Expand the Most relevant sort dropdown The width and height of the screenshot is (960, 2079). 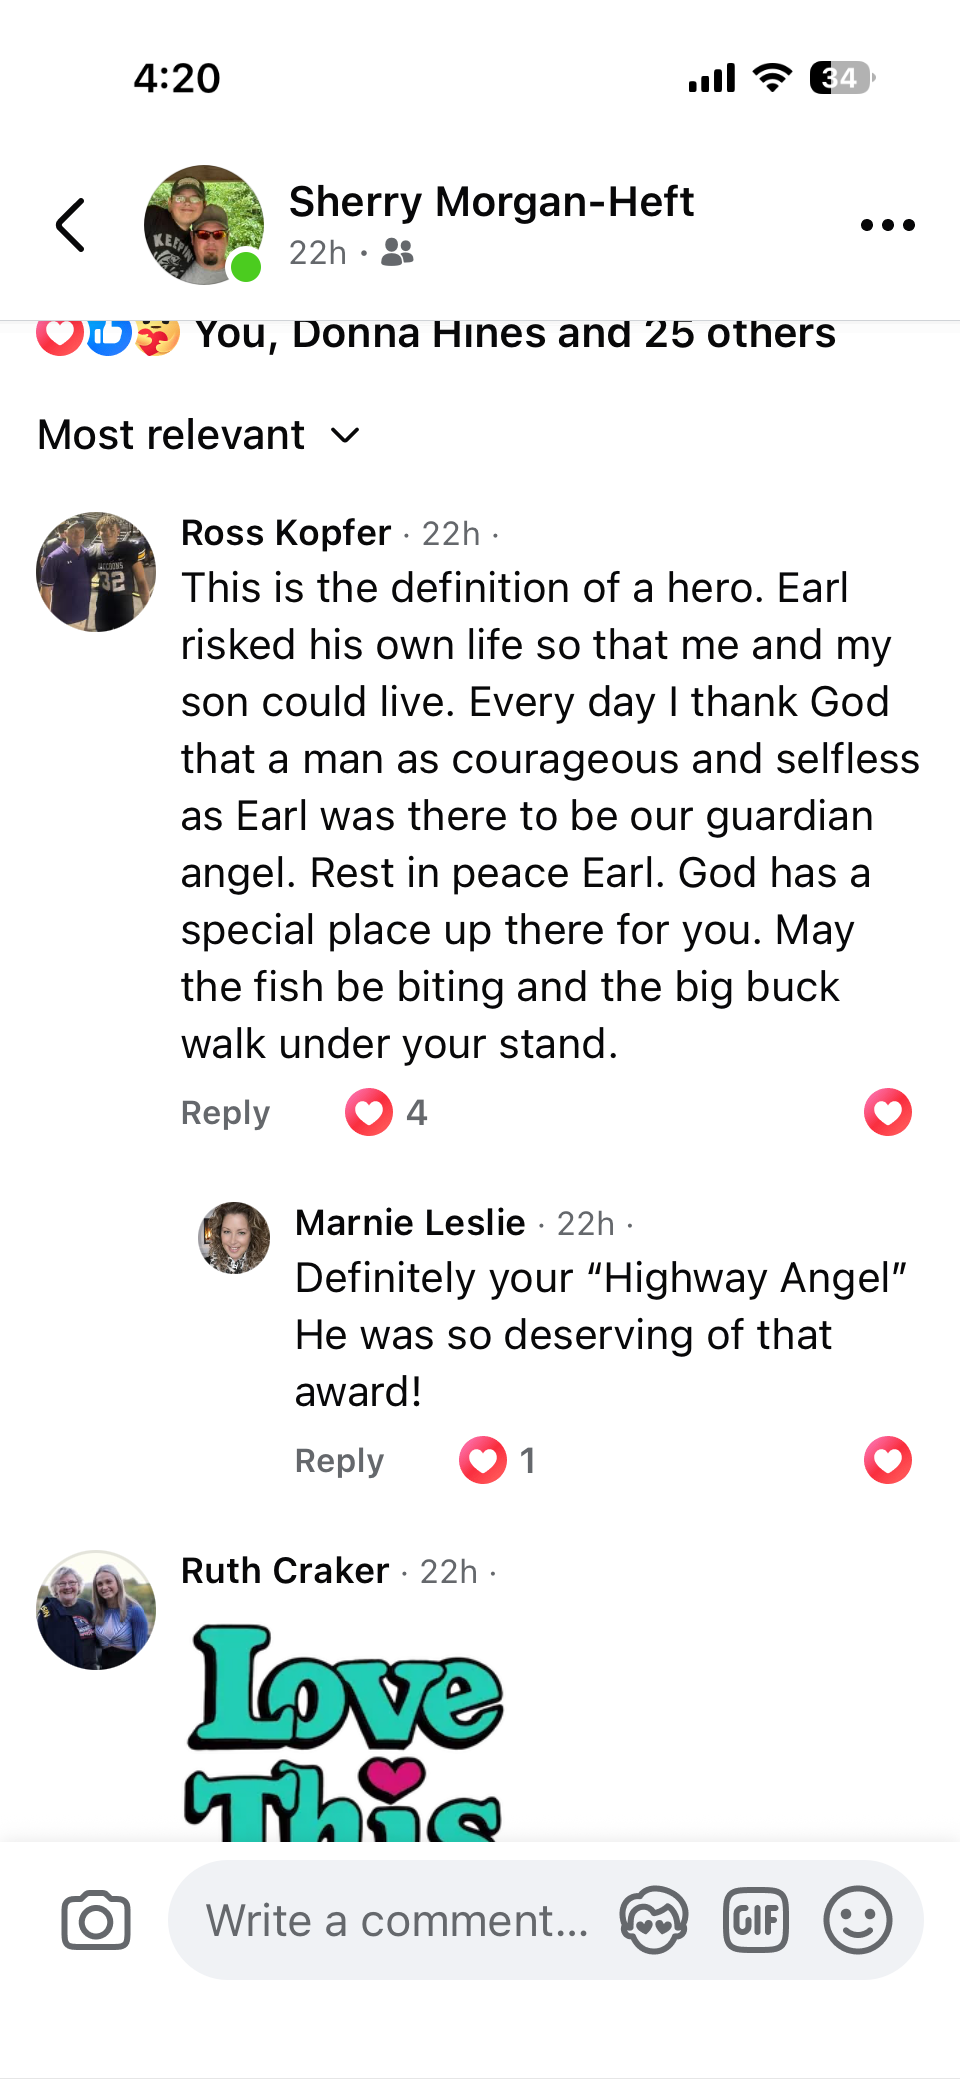click(199, 435)
